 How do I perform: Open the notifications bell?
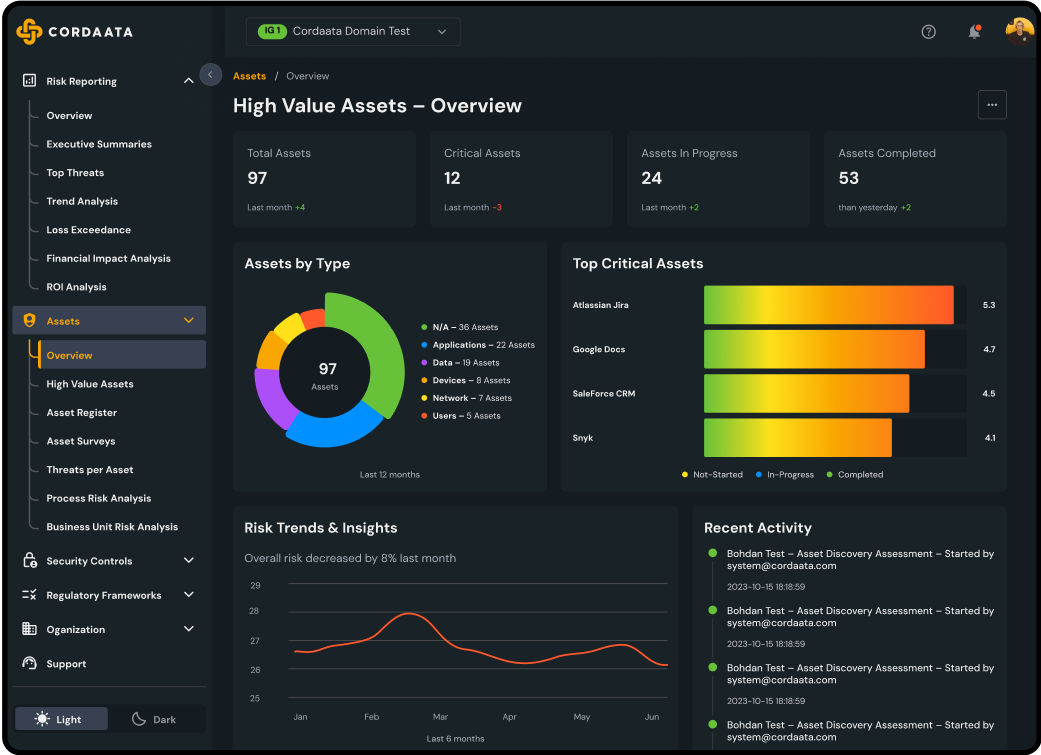[974, 32]
